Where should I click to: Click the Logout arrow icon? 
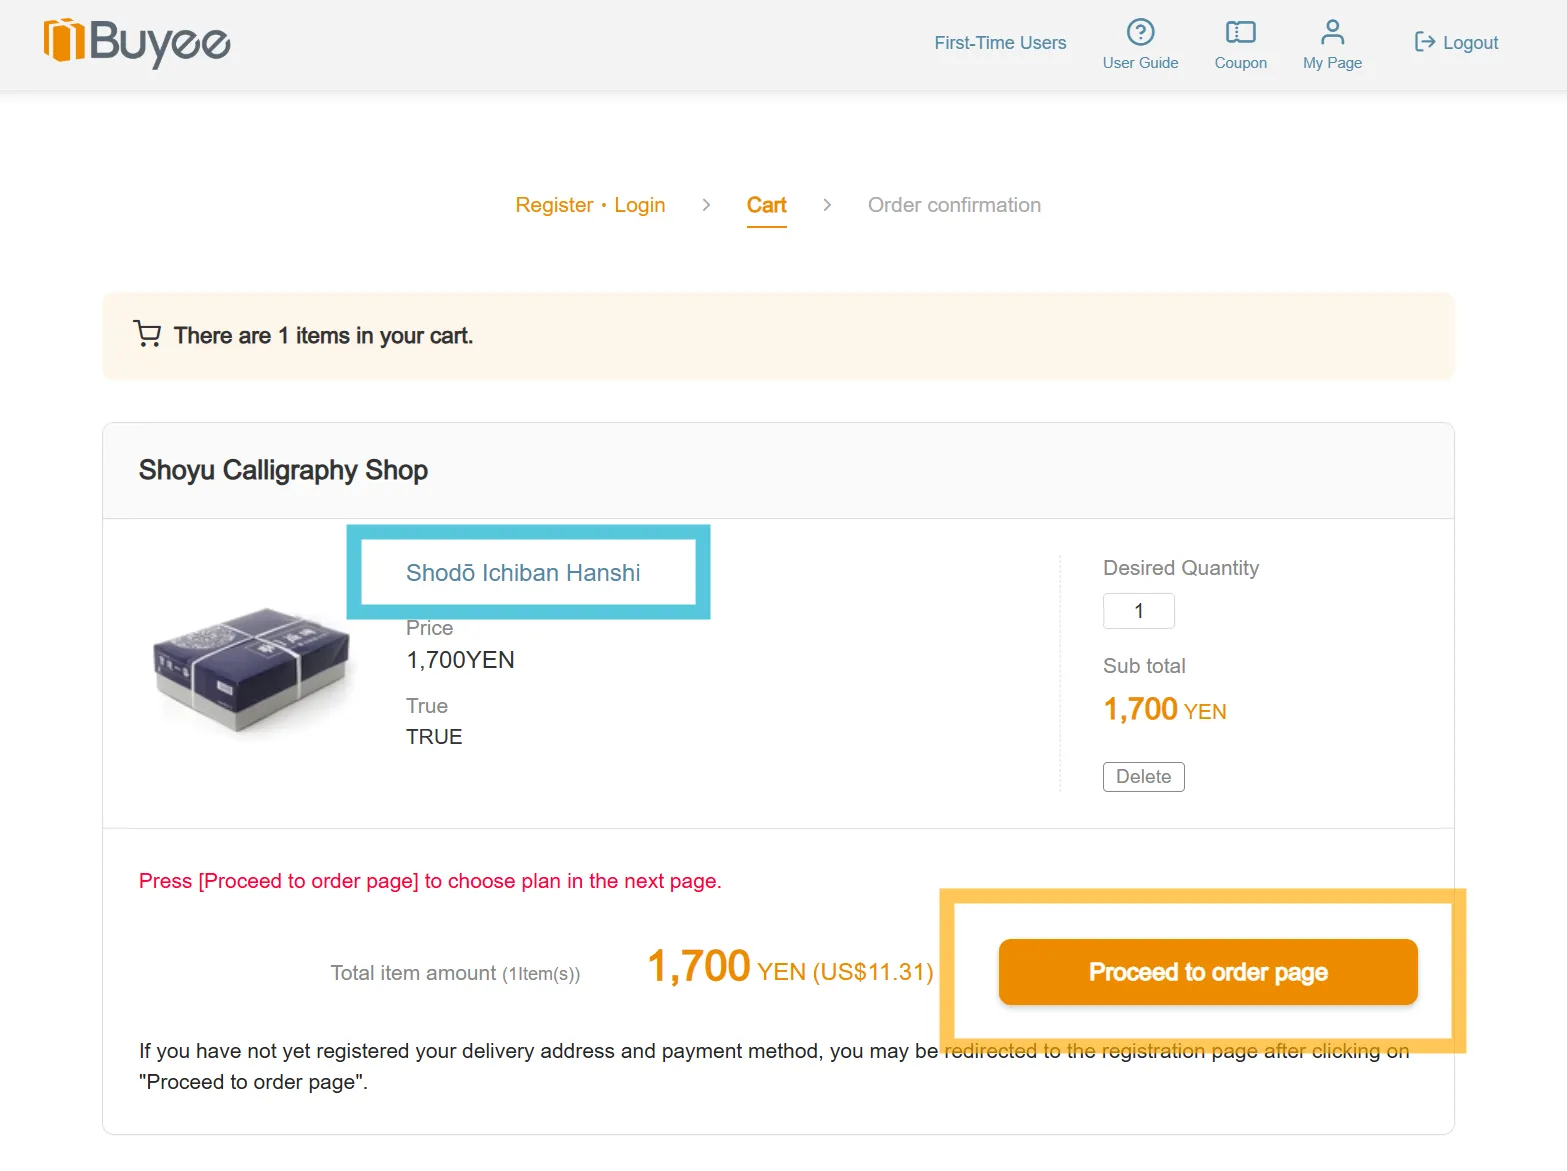[x=1424, y=42]
